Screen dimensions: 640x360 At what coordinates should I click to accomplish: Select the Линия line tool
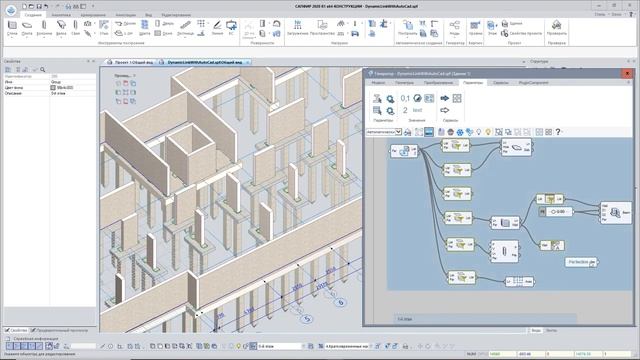coord(217,28)
